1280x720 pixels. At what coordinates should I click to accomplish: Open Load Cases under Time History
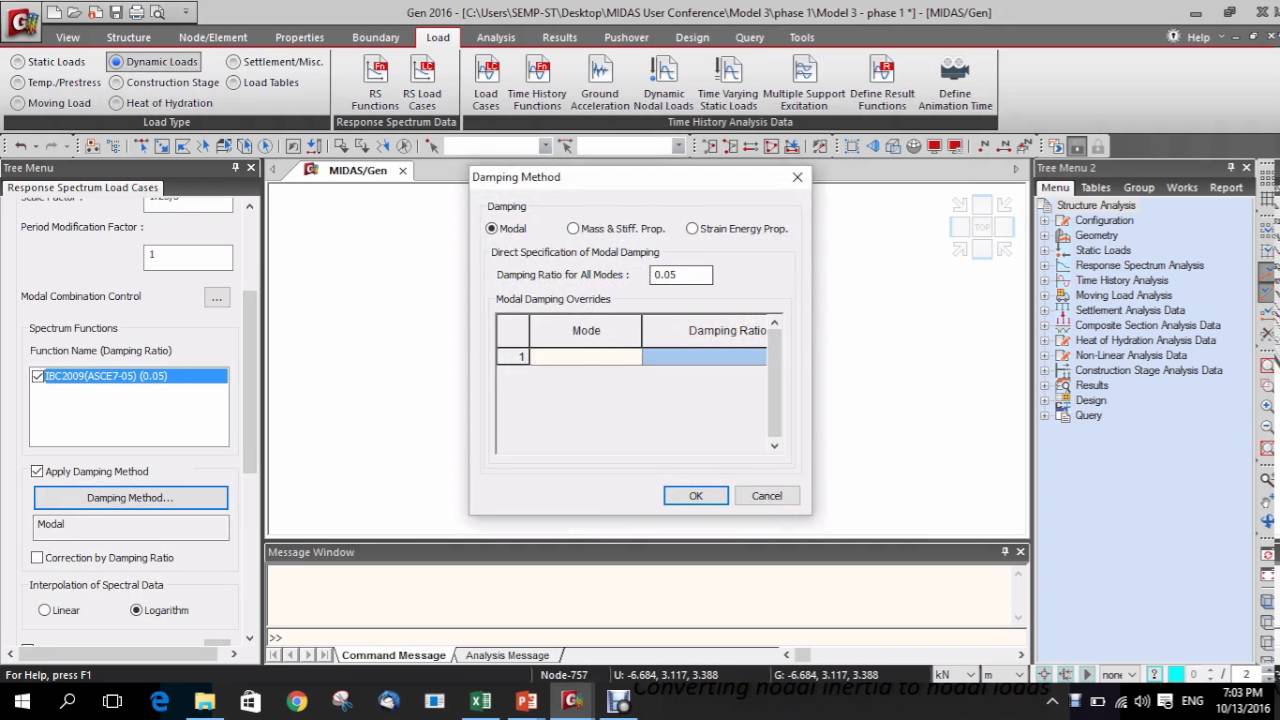(x=486, y=83)
